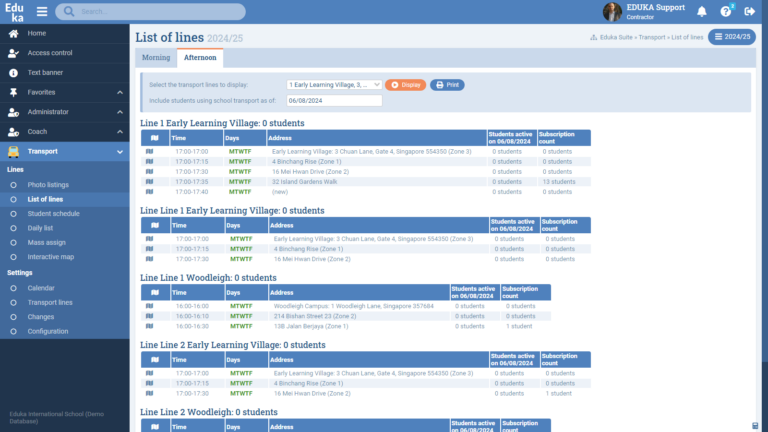Click the hamburger menu icon in header
Image resolution: width=768 pixels, height=432 pixels.
(x=42, y=12)
